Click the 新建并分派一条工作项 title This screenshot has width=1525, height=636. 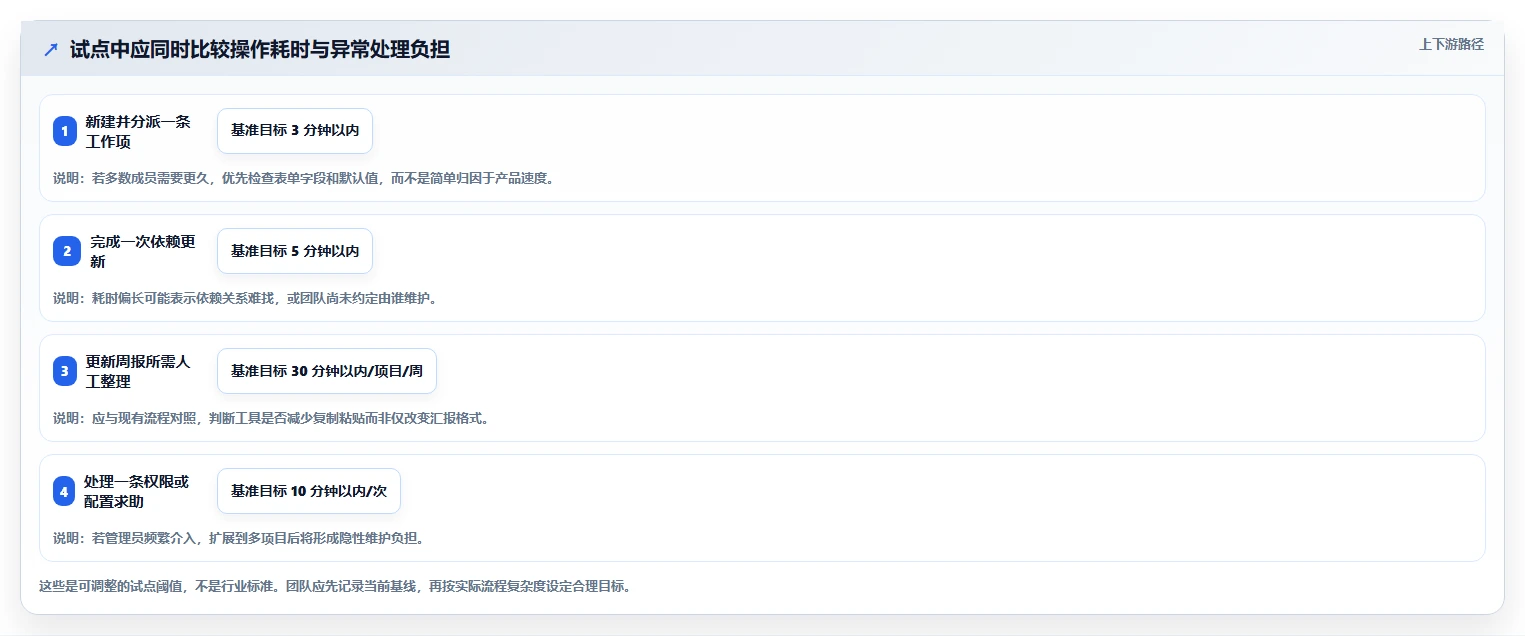138,131
